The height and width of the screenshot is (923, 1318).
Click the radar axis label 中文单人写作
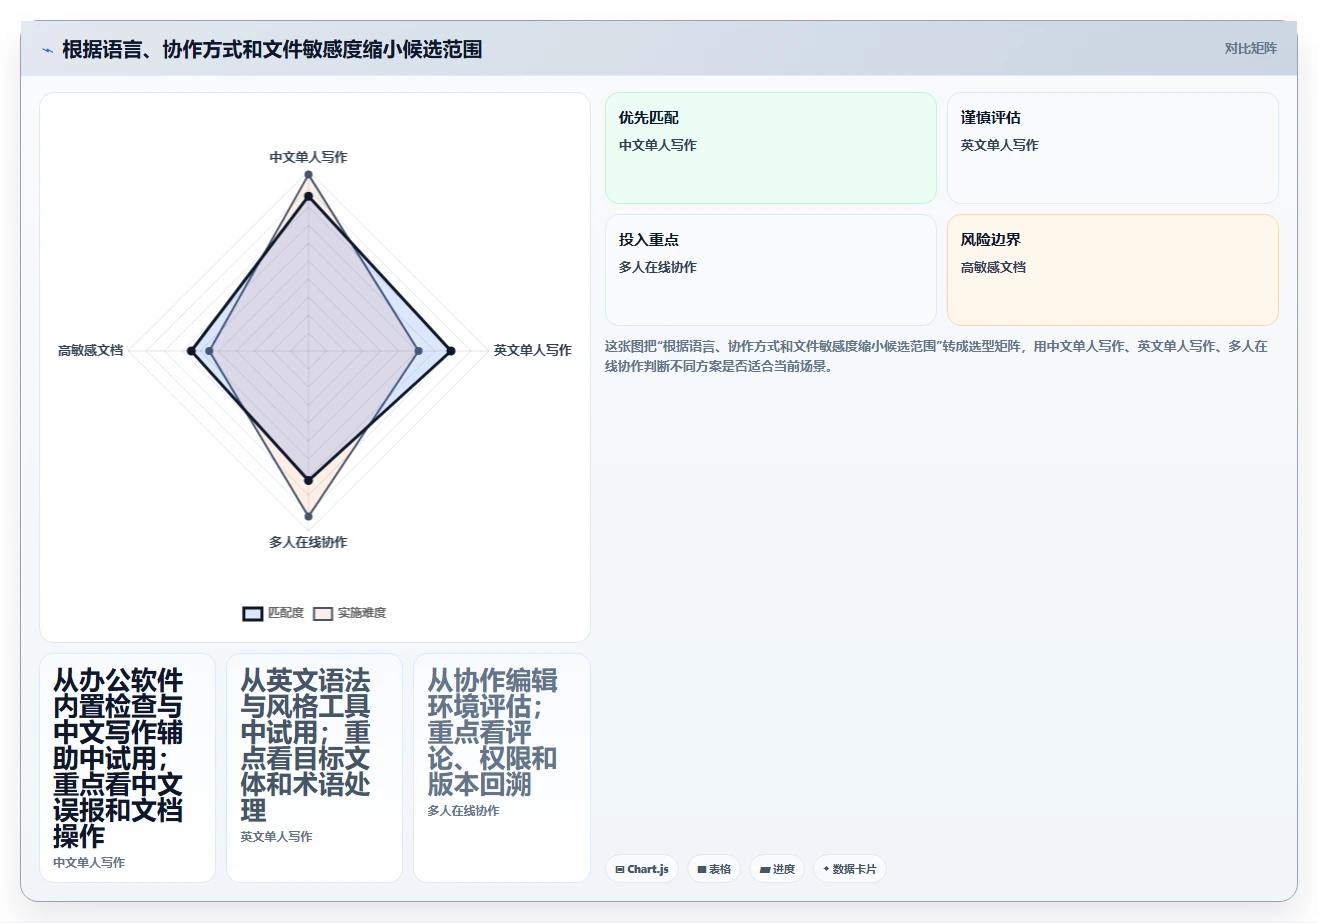[308, 157]
